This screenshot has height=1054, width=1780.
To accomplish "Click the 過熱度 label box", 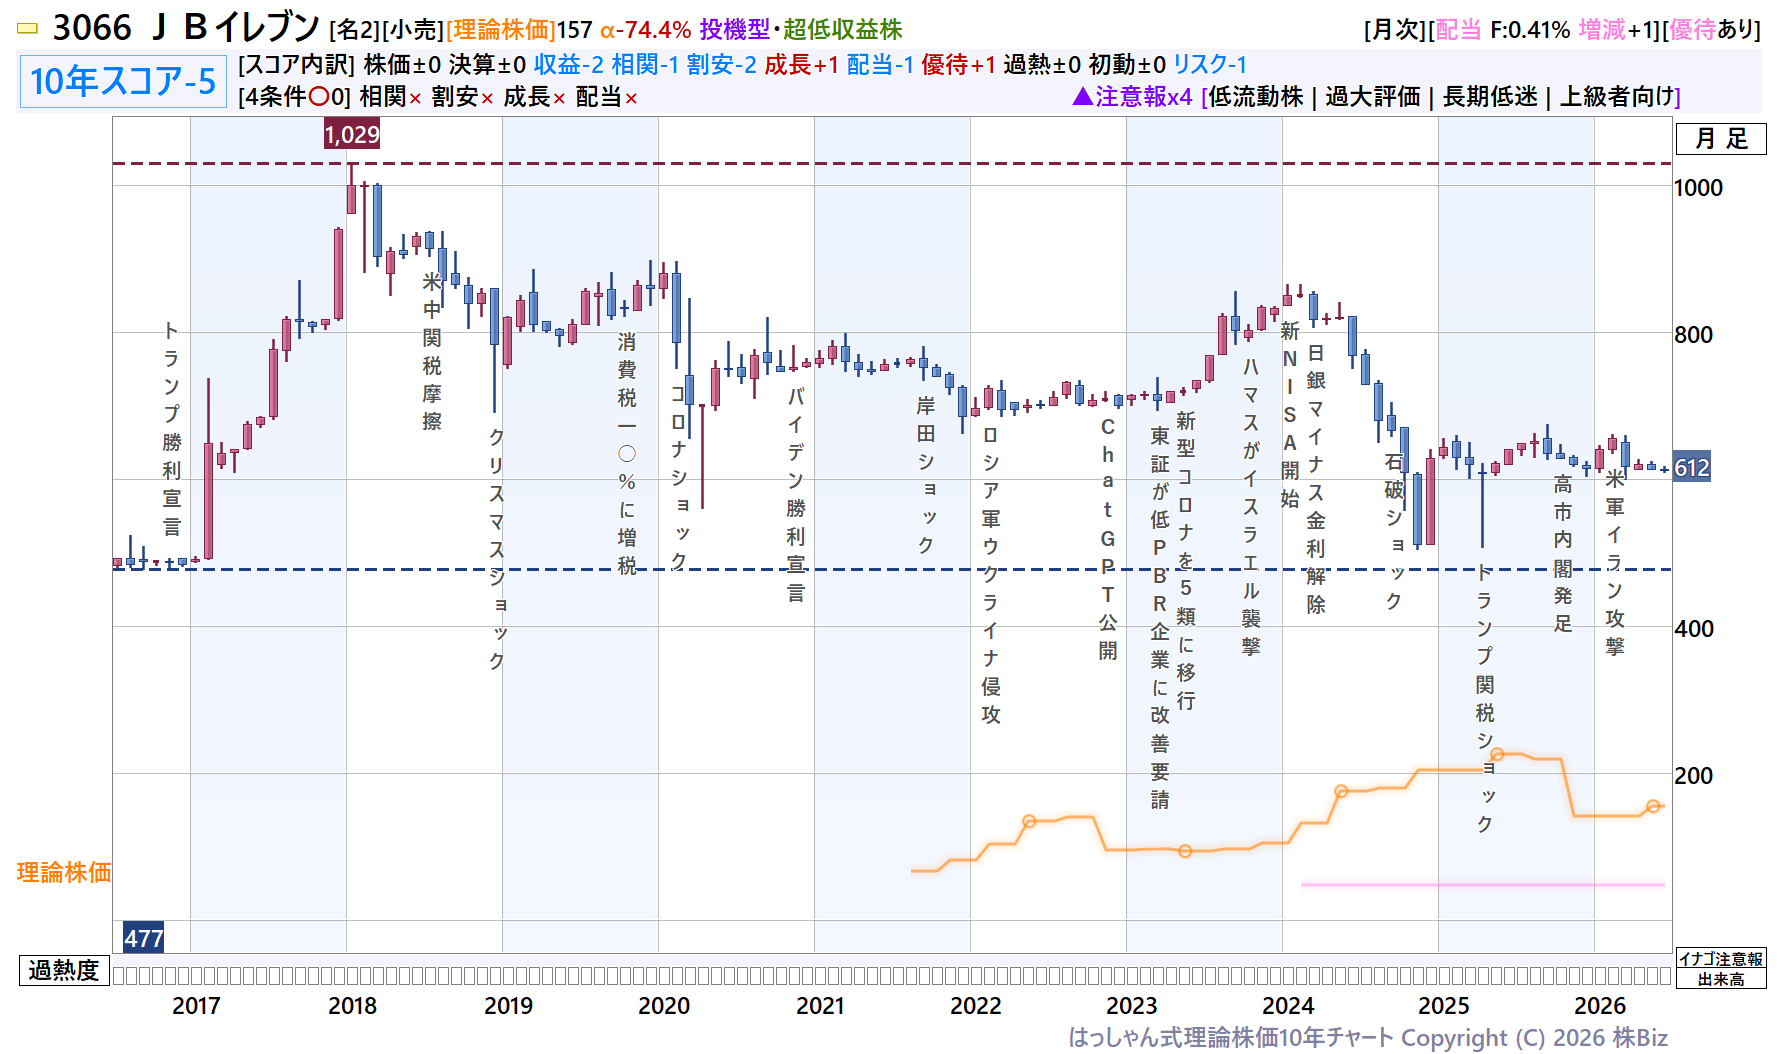I will tap(64, 971).
